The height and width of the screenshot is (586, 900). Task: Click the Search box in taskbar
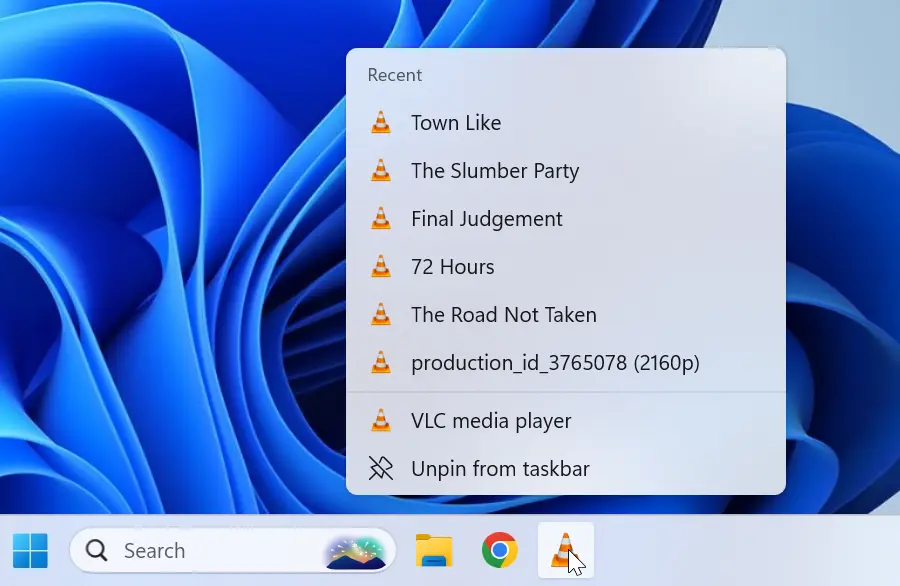[232, 550]
